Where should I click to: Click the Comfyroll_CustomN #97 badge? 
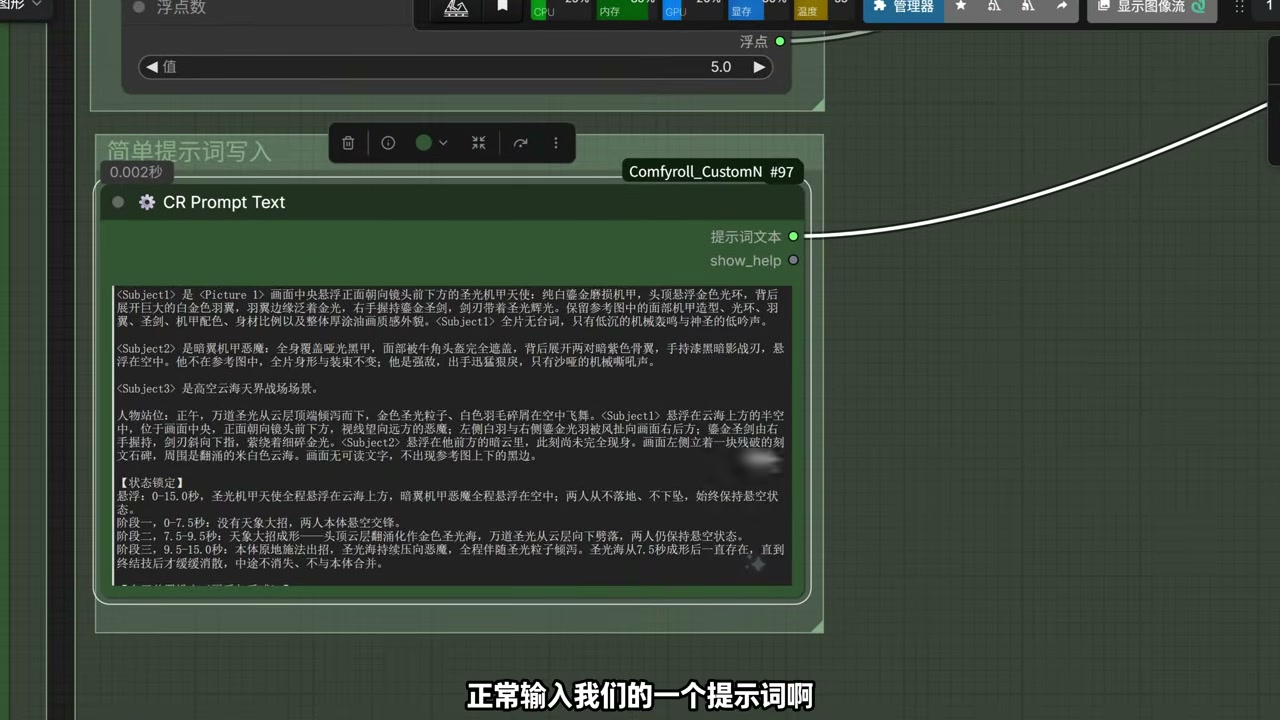point(711,172)
